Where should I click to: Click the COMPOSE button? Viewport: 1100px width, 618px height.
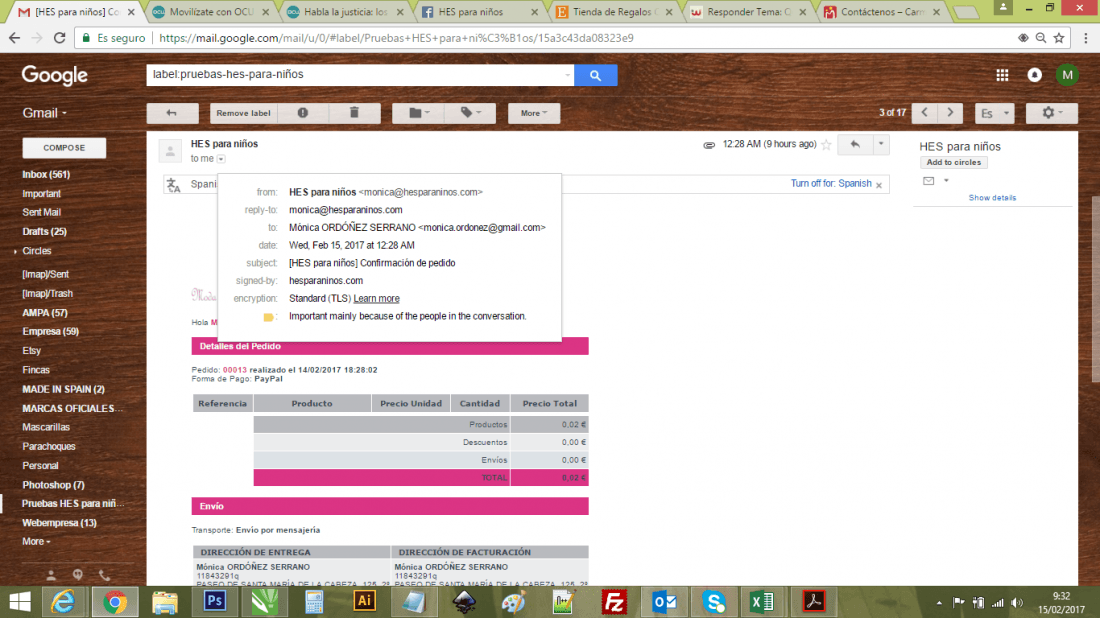pyautogui.click(x=64, y=148)
